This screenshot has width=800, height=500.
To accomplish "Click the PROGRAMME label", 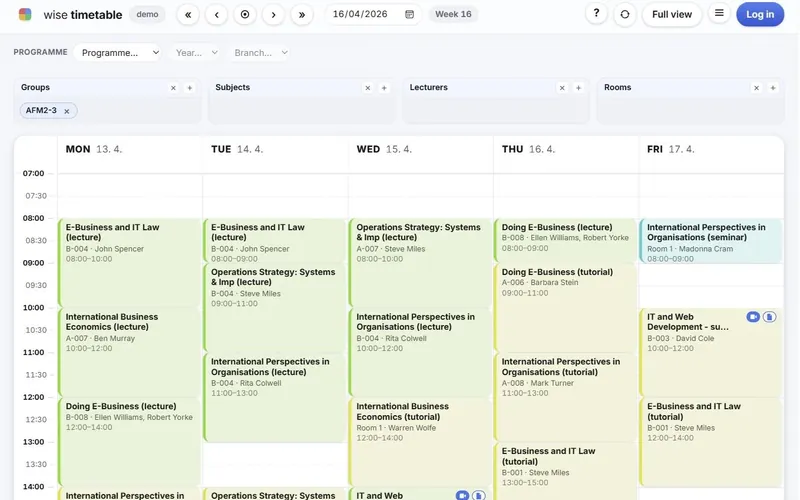I will tap(40, 52).
